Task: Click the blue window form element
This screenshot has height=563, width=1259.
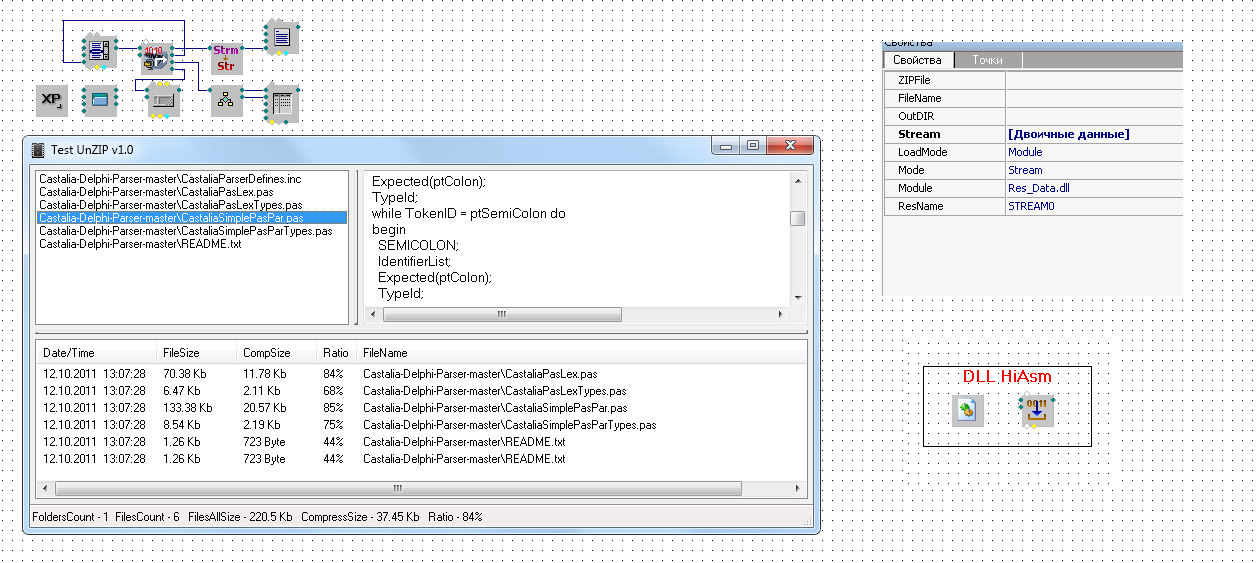Action: click(x=99, y=99)
